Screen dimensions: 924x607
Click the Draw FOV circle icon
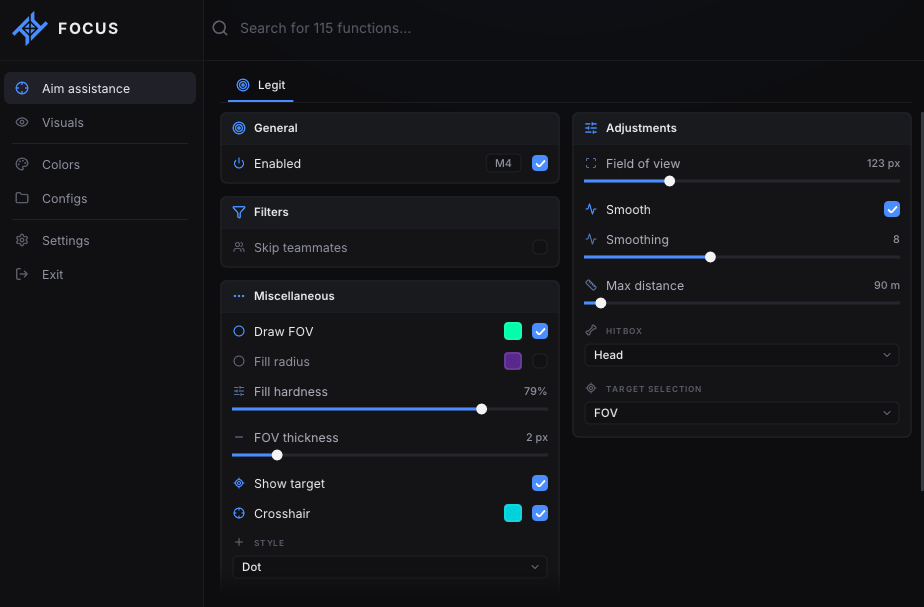tap(239, 331)
